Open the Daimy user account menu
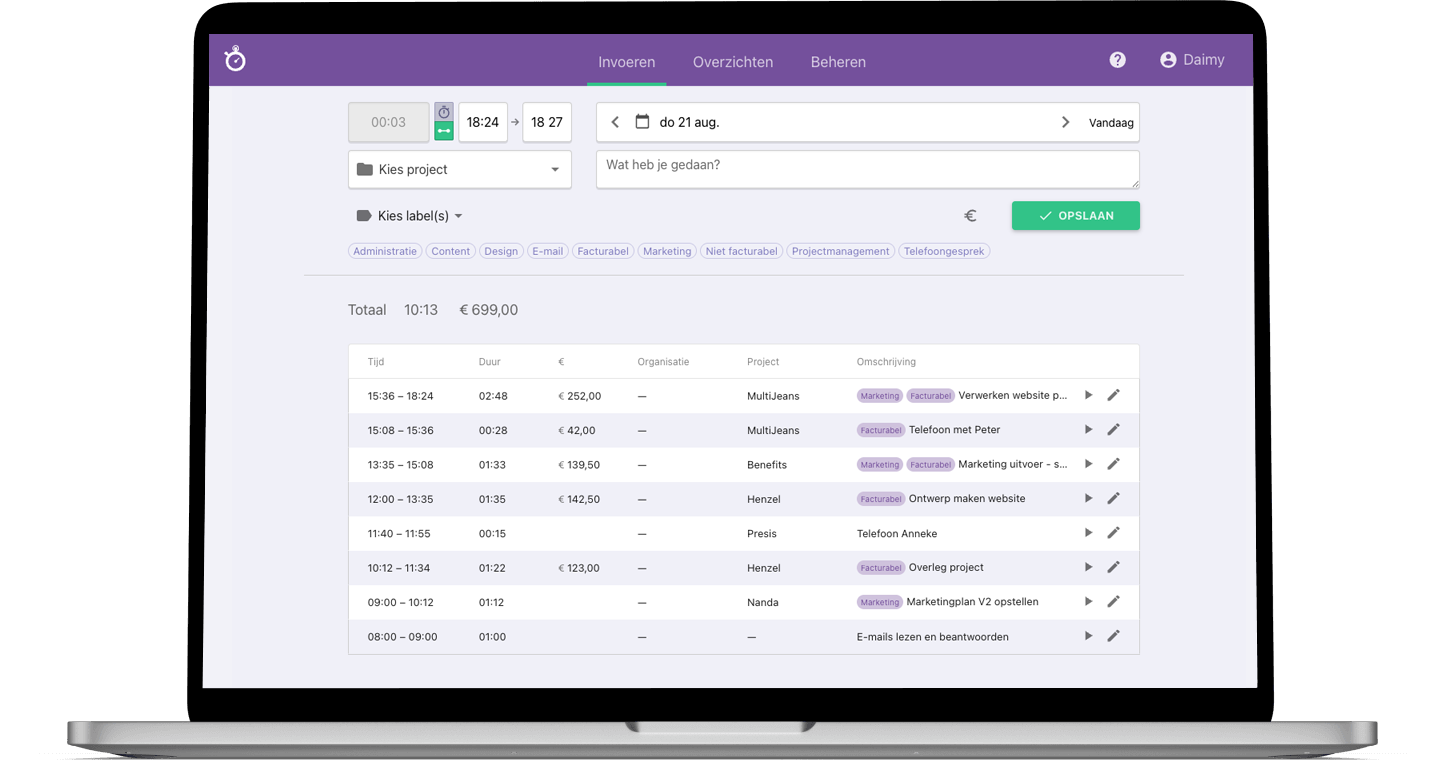1440x771 pixels. coord(1192,60)
